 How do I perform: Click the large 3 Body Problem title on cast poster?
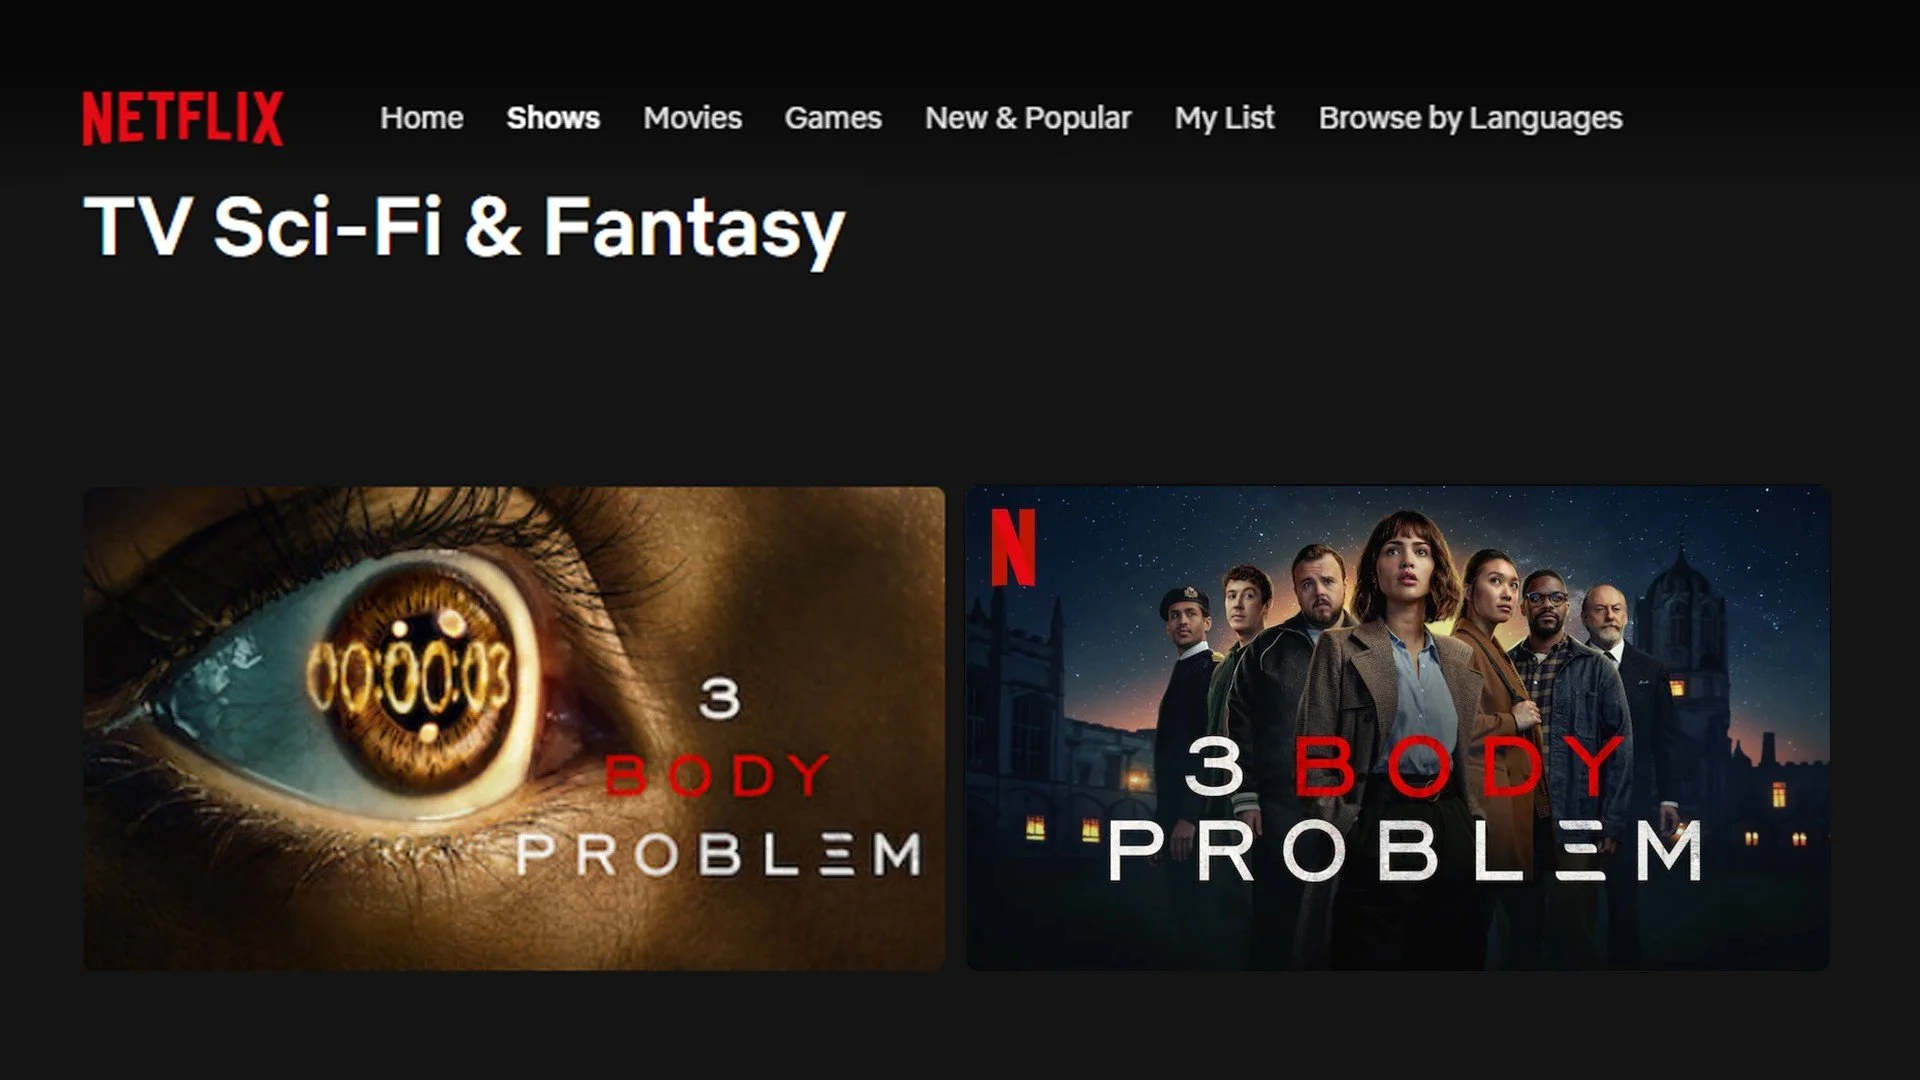(1405, 810)
